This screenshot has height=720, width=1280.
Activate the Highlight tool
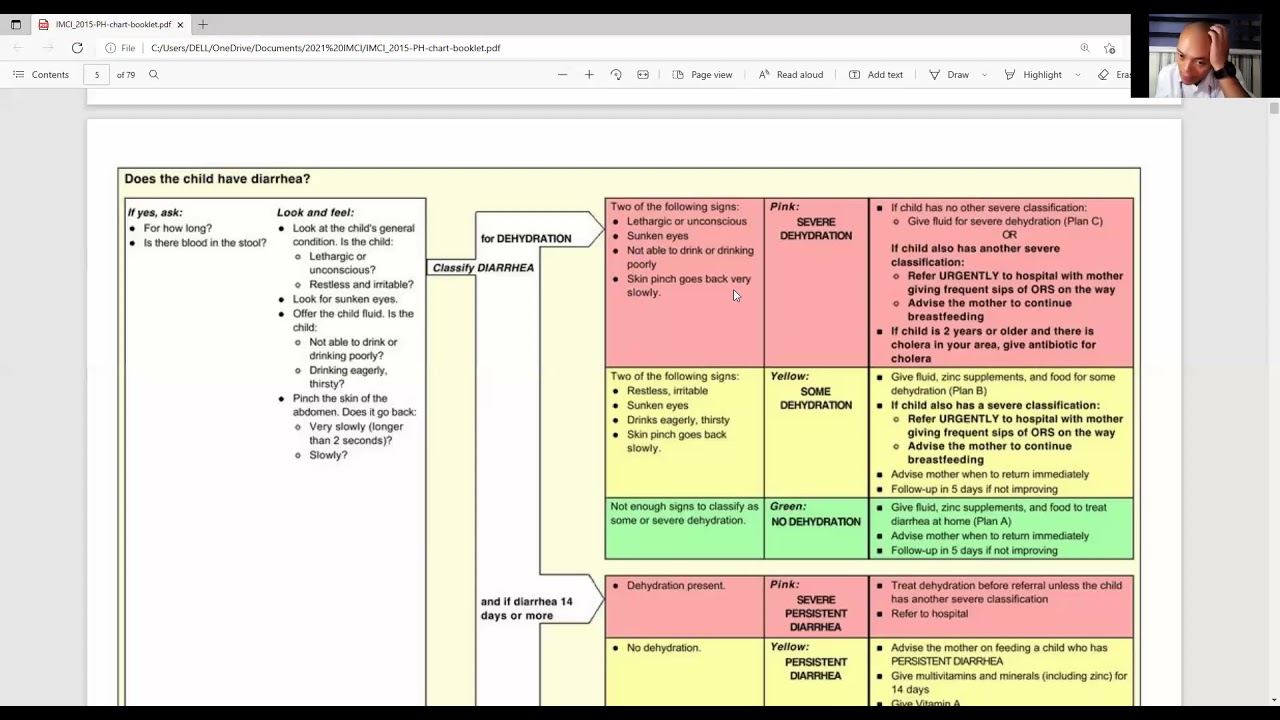pos(1033,75)
